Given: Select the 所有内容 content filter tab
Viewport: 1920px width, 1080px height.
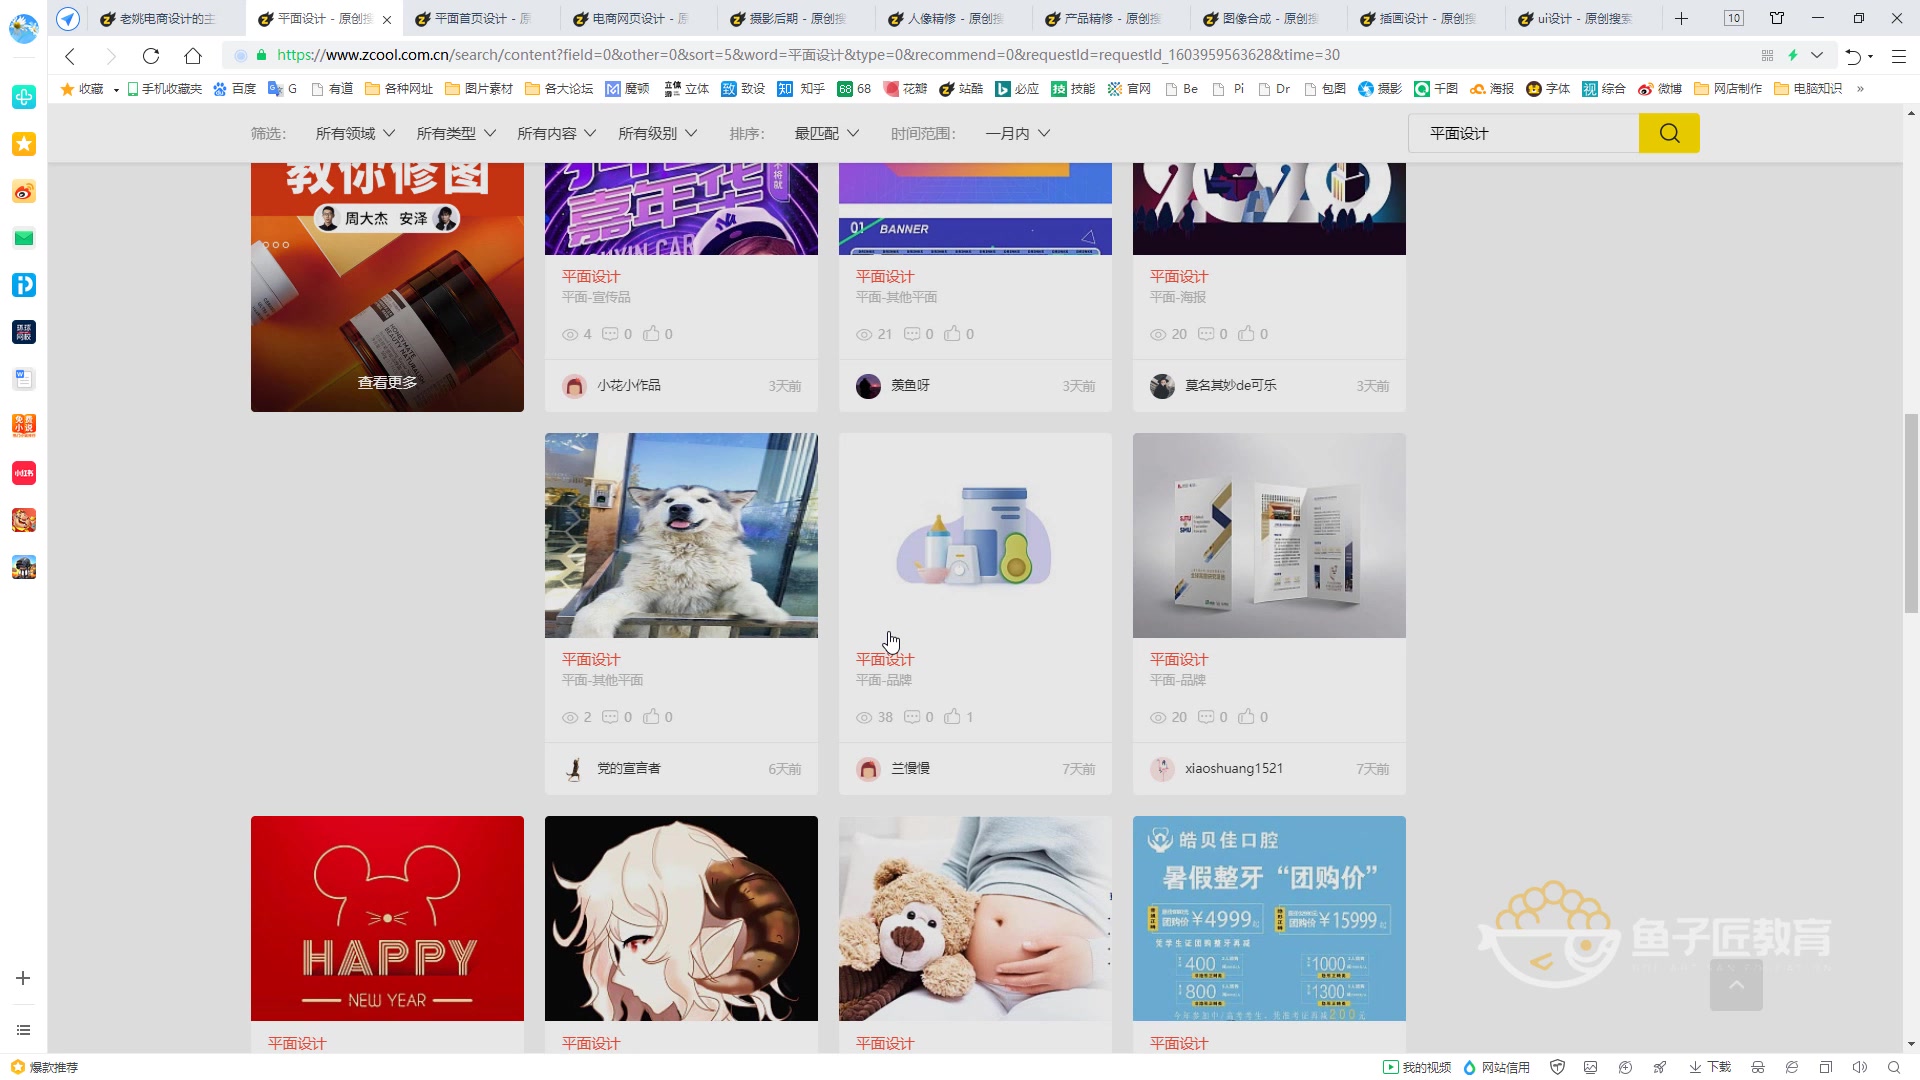Looking at the screenshot, I should point(555,133).
